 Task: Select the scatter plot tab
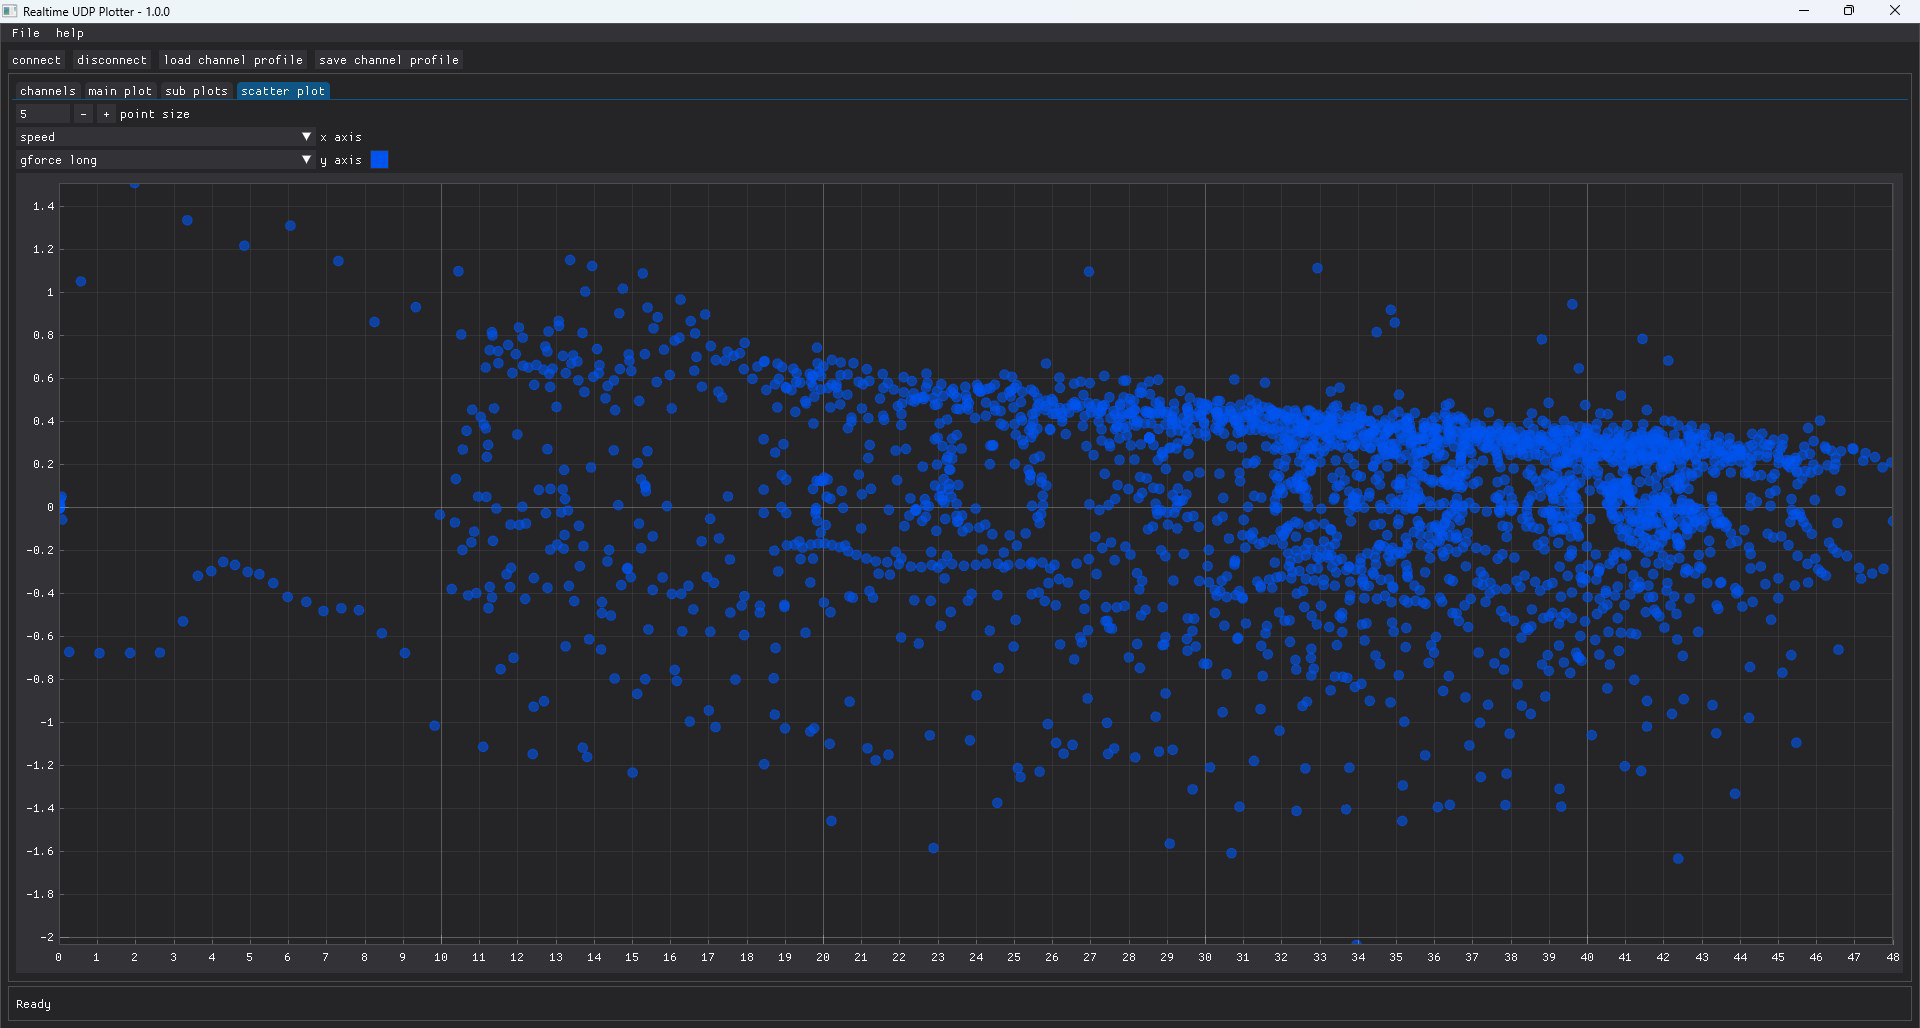[283, 91]
